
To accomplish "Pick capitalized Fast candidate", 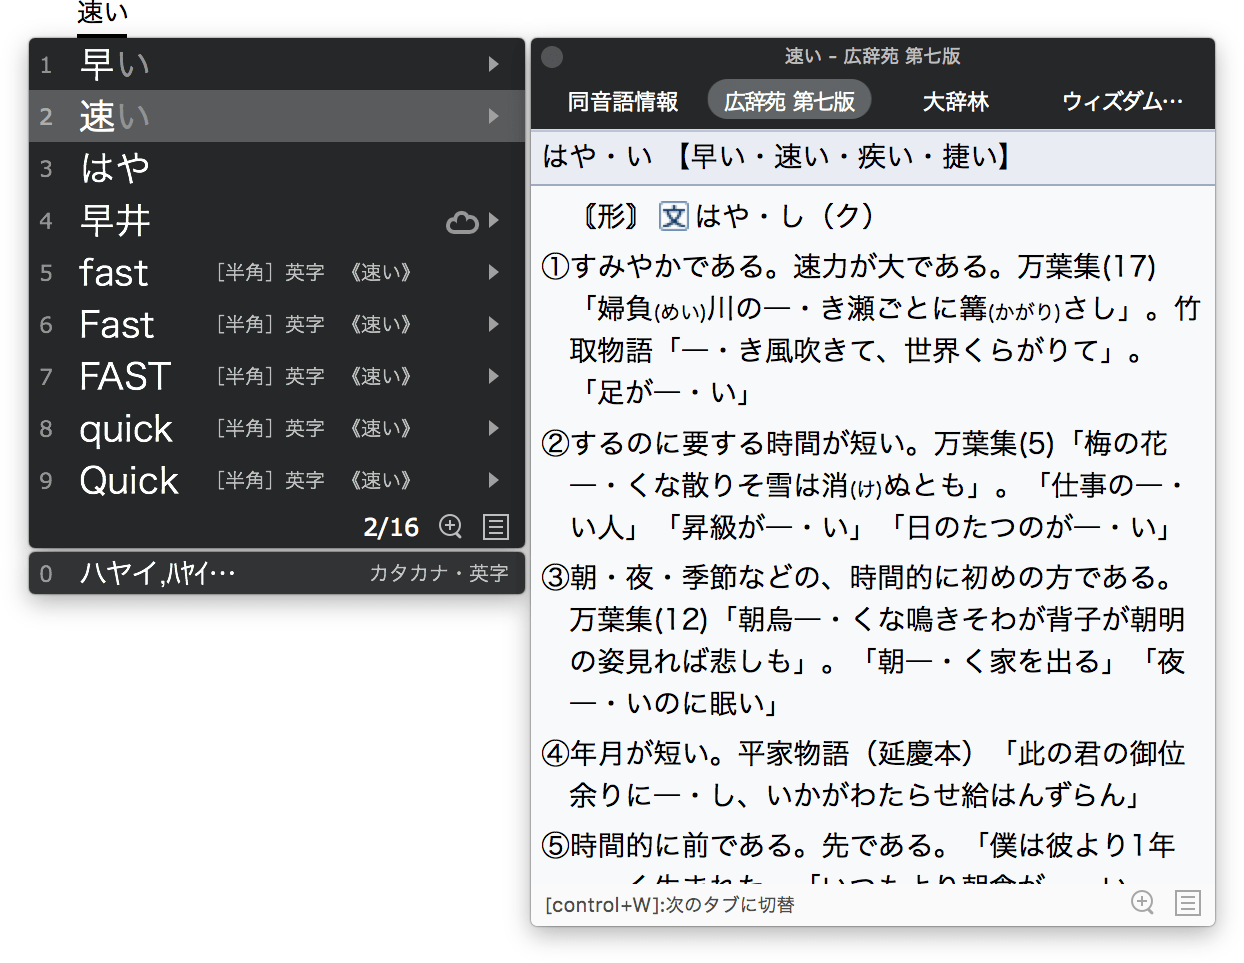I will click(276, 324).
